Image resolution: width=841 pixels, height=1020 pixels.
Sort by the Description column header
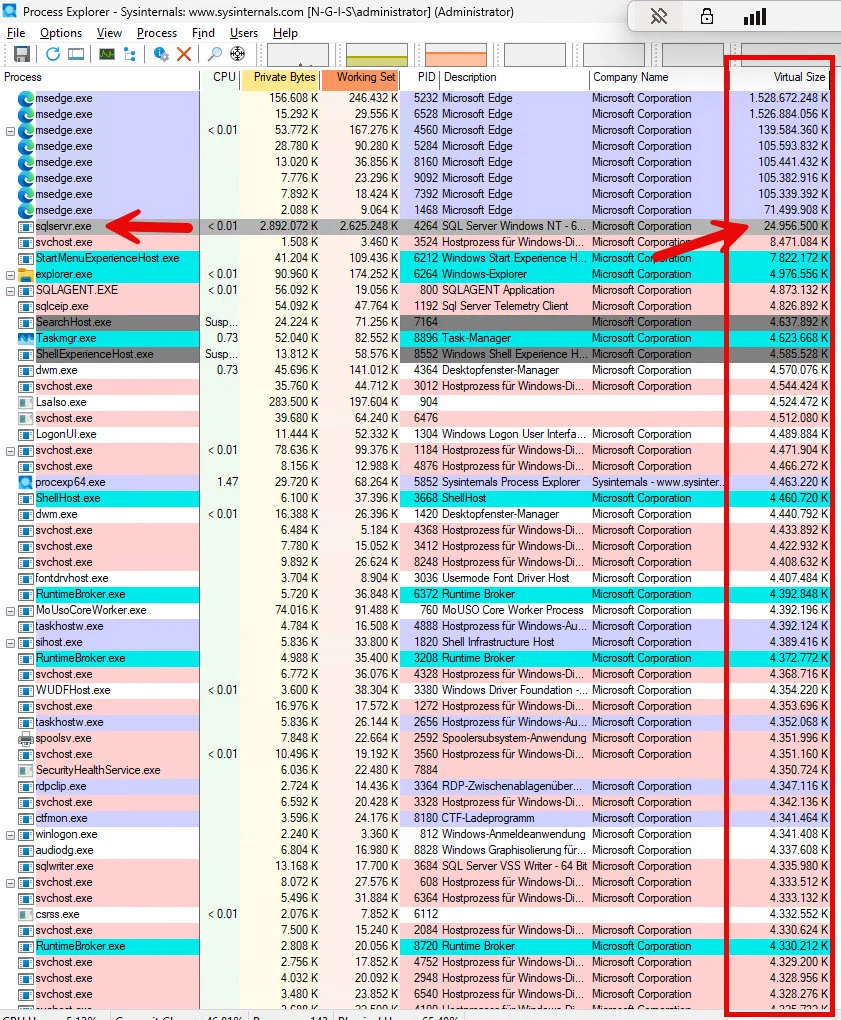coord(514,77)
